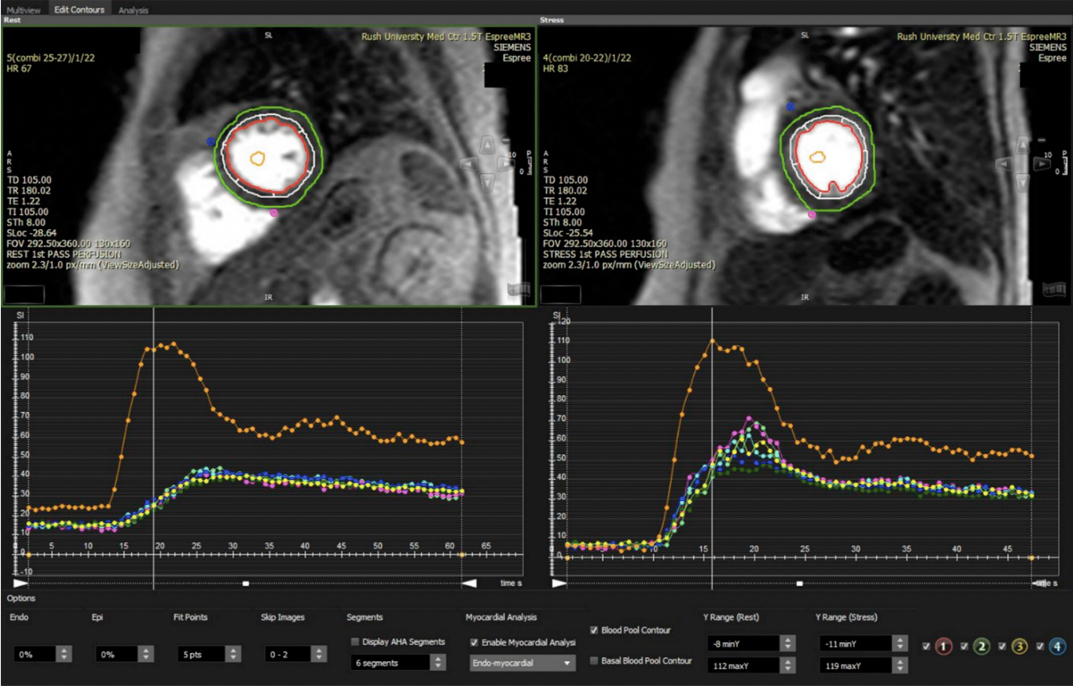Image resolution: width=1073 pixels, height=686 pixels.
Task: Enable Display AHA Segments checkbox
Action: click(x=355, y=642)
